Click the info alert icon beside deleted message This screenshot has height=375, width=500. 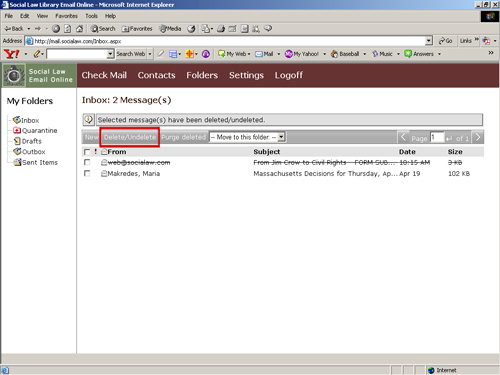[x=89, y=119]
